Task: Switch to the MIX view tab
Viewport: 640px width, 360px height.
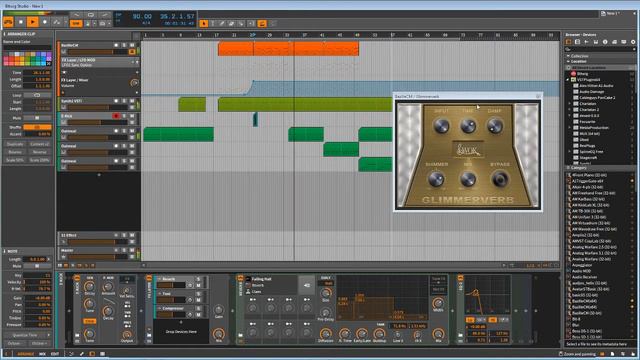Action: point(42,354)
